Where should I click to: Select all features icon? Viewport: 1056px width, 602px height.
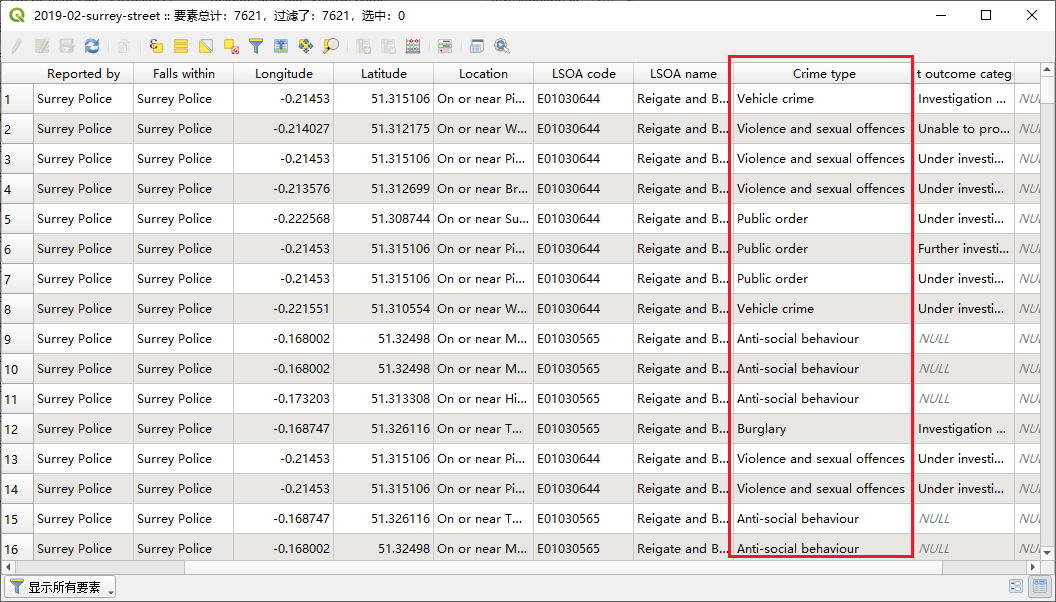181,46
